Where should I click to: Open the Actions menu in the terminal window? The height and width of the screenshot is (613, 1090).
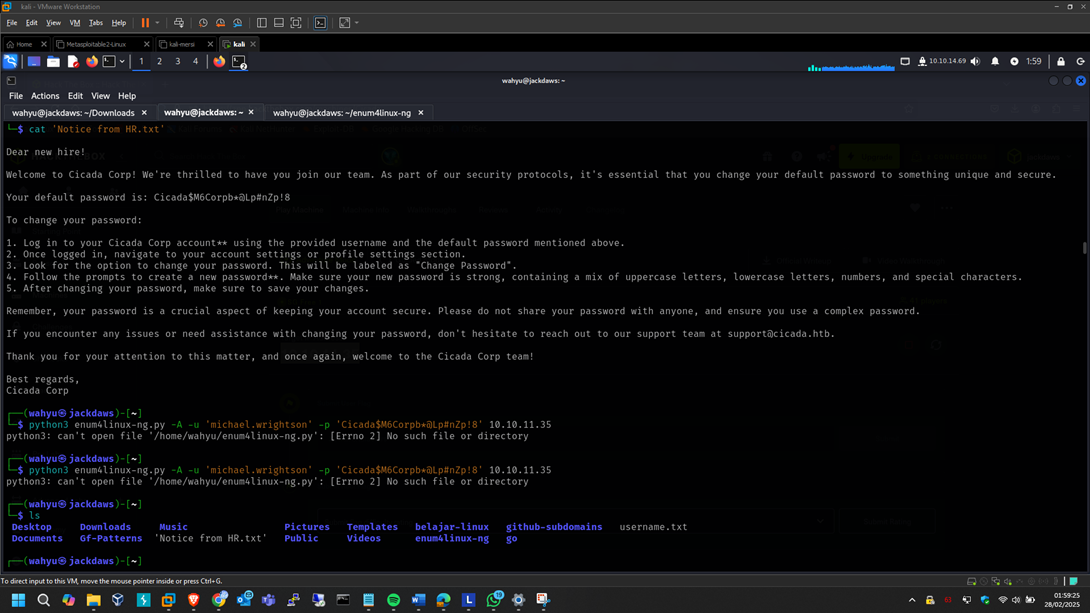point(44,96)
